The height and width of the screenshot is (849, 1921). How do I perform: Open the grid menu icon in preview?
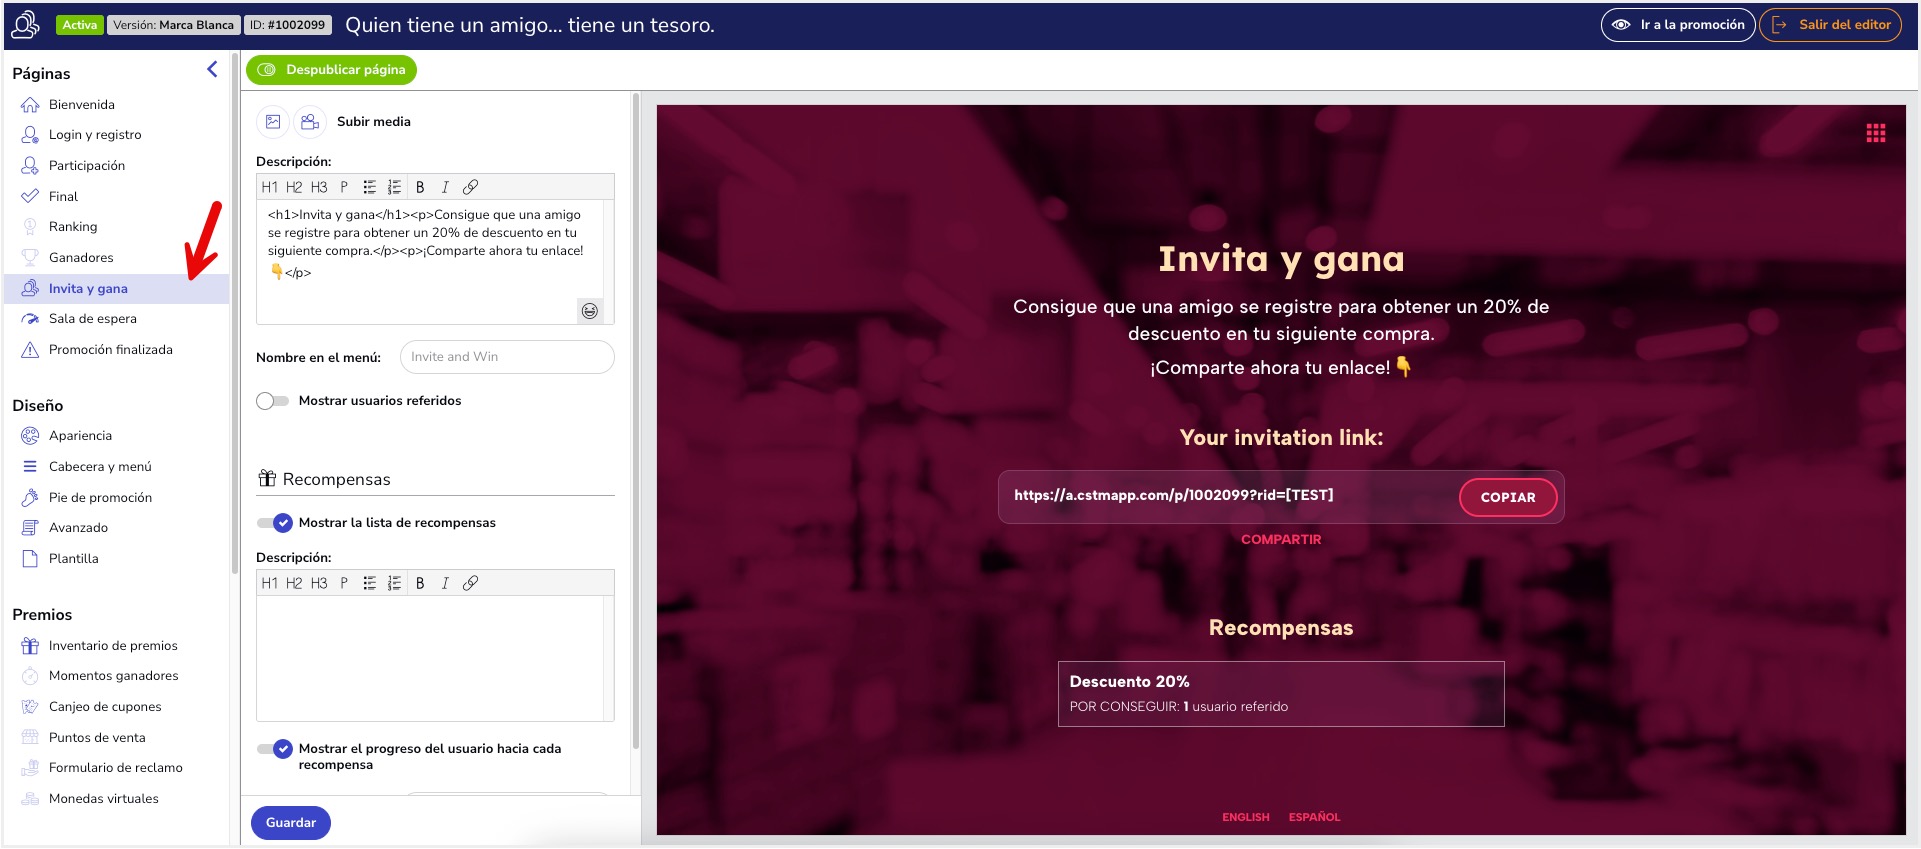click(1875, 134)
